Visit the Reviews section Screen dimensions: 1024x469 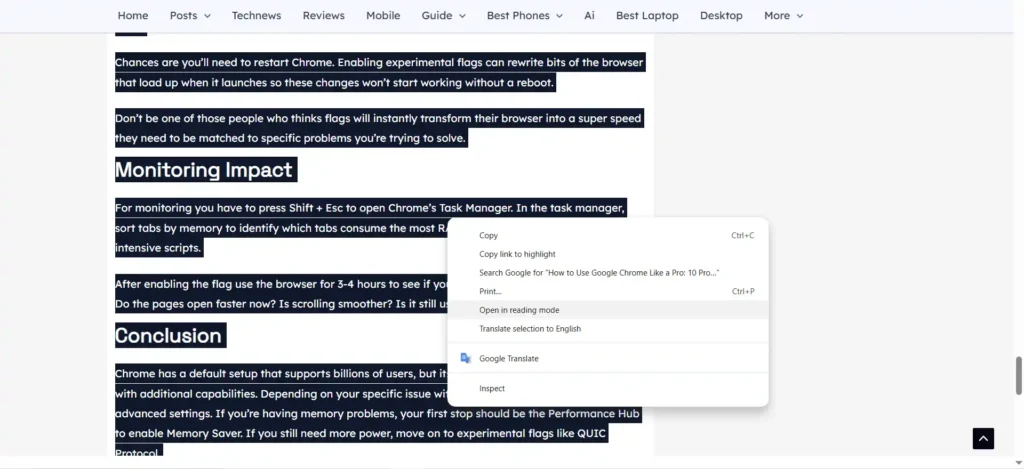323,16
